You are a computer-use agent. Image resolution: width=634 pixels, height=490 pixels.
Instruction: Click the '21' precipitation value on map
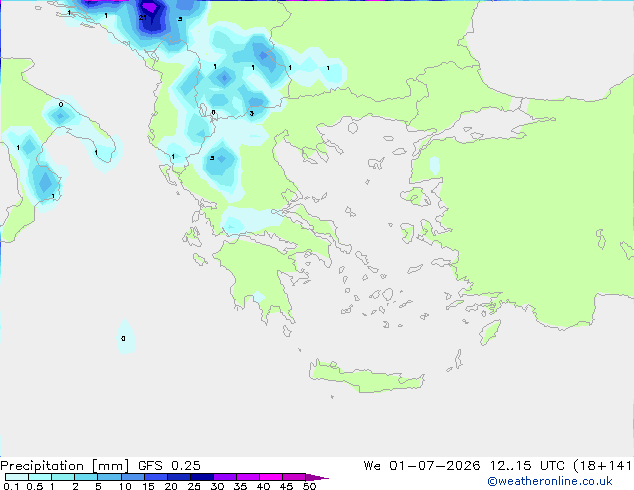coord(142,17)
